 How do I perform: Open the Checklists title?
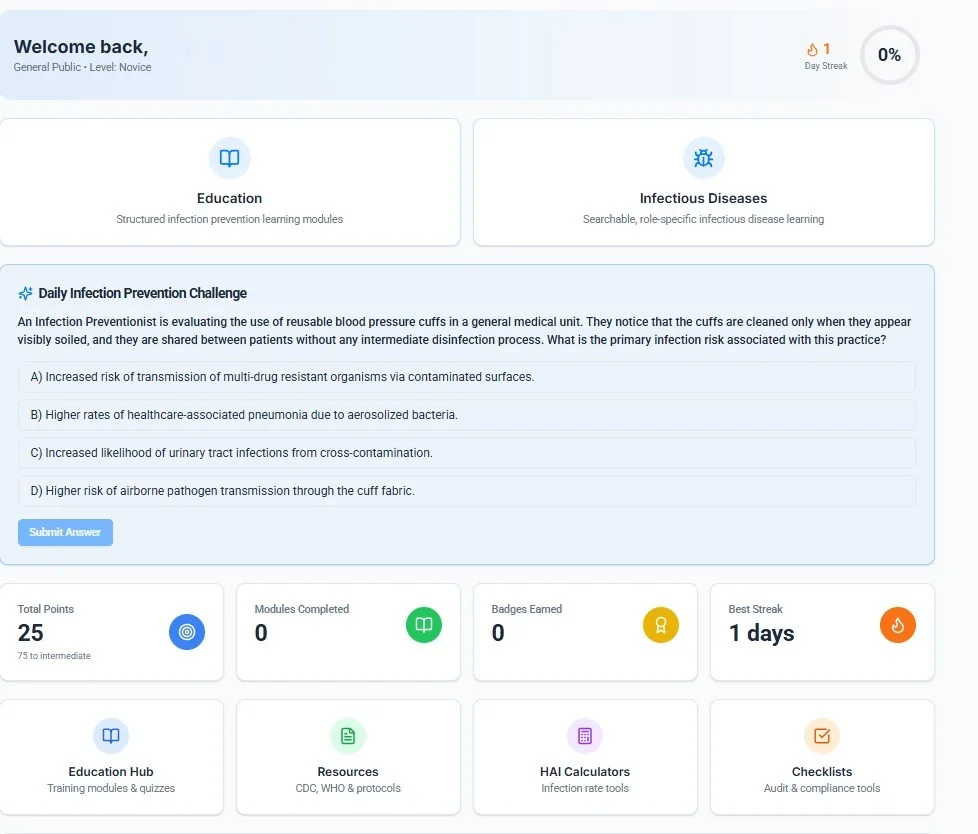click(x=822, y=772)
